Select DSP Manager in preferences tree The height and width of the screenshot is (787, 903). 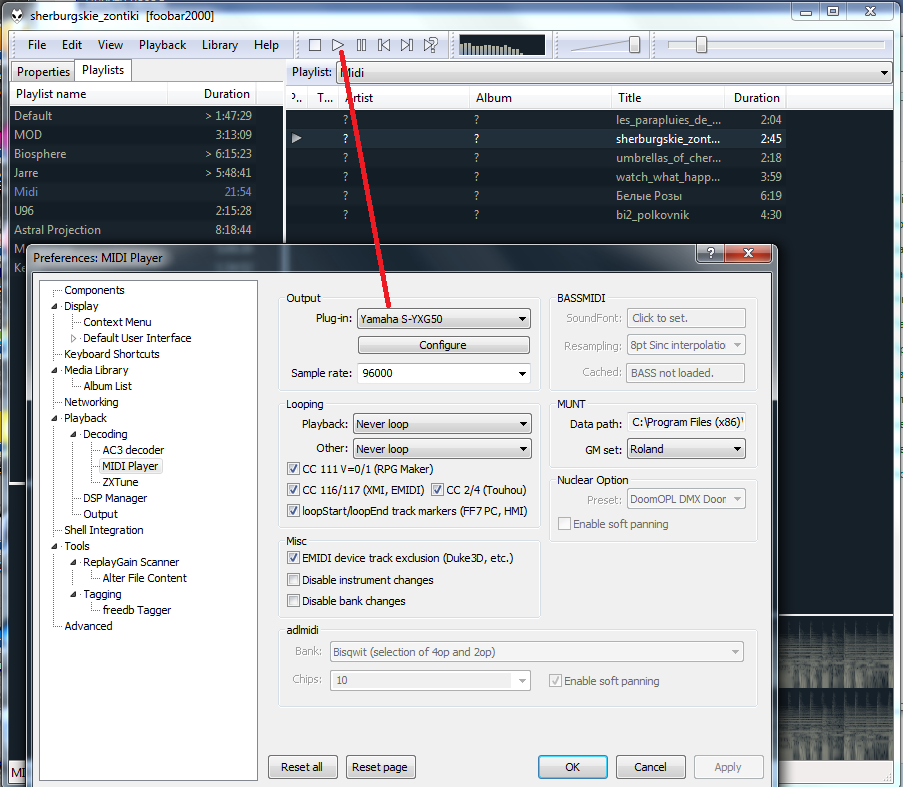tap(115, 499)
